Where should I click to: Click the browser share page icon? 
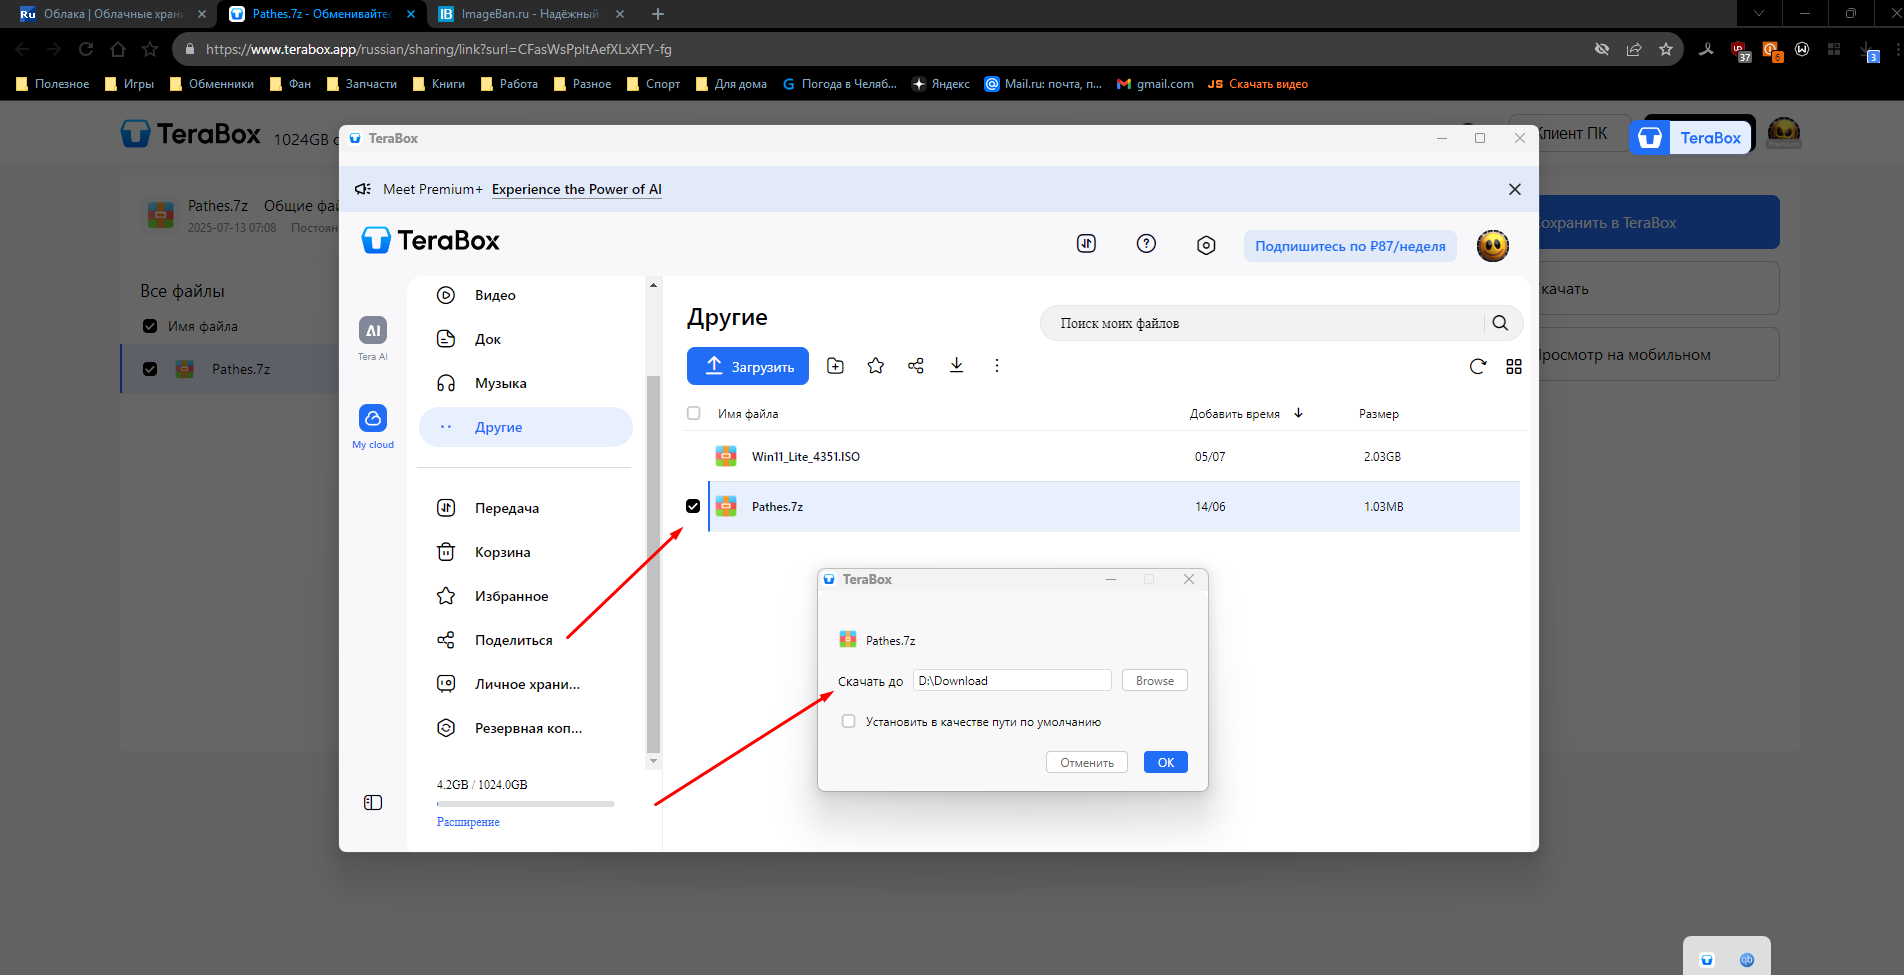coord(1634,49)
